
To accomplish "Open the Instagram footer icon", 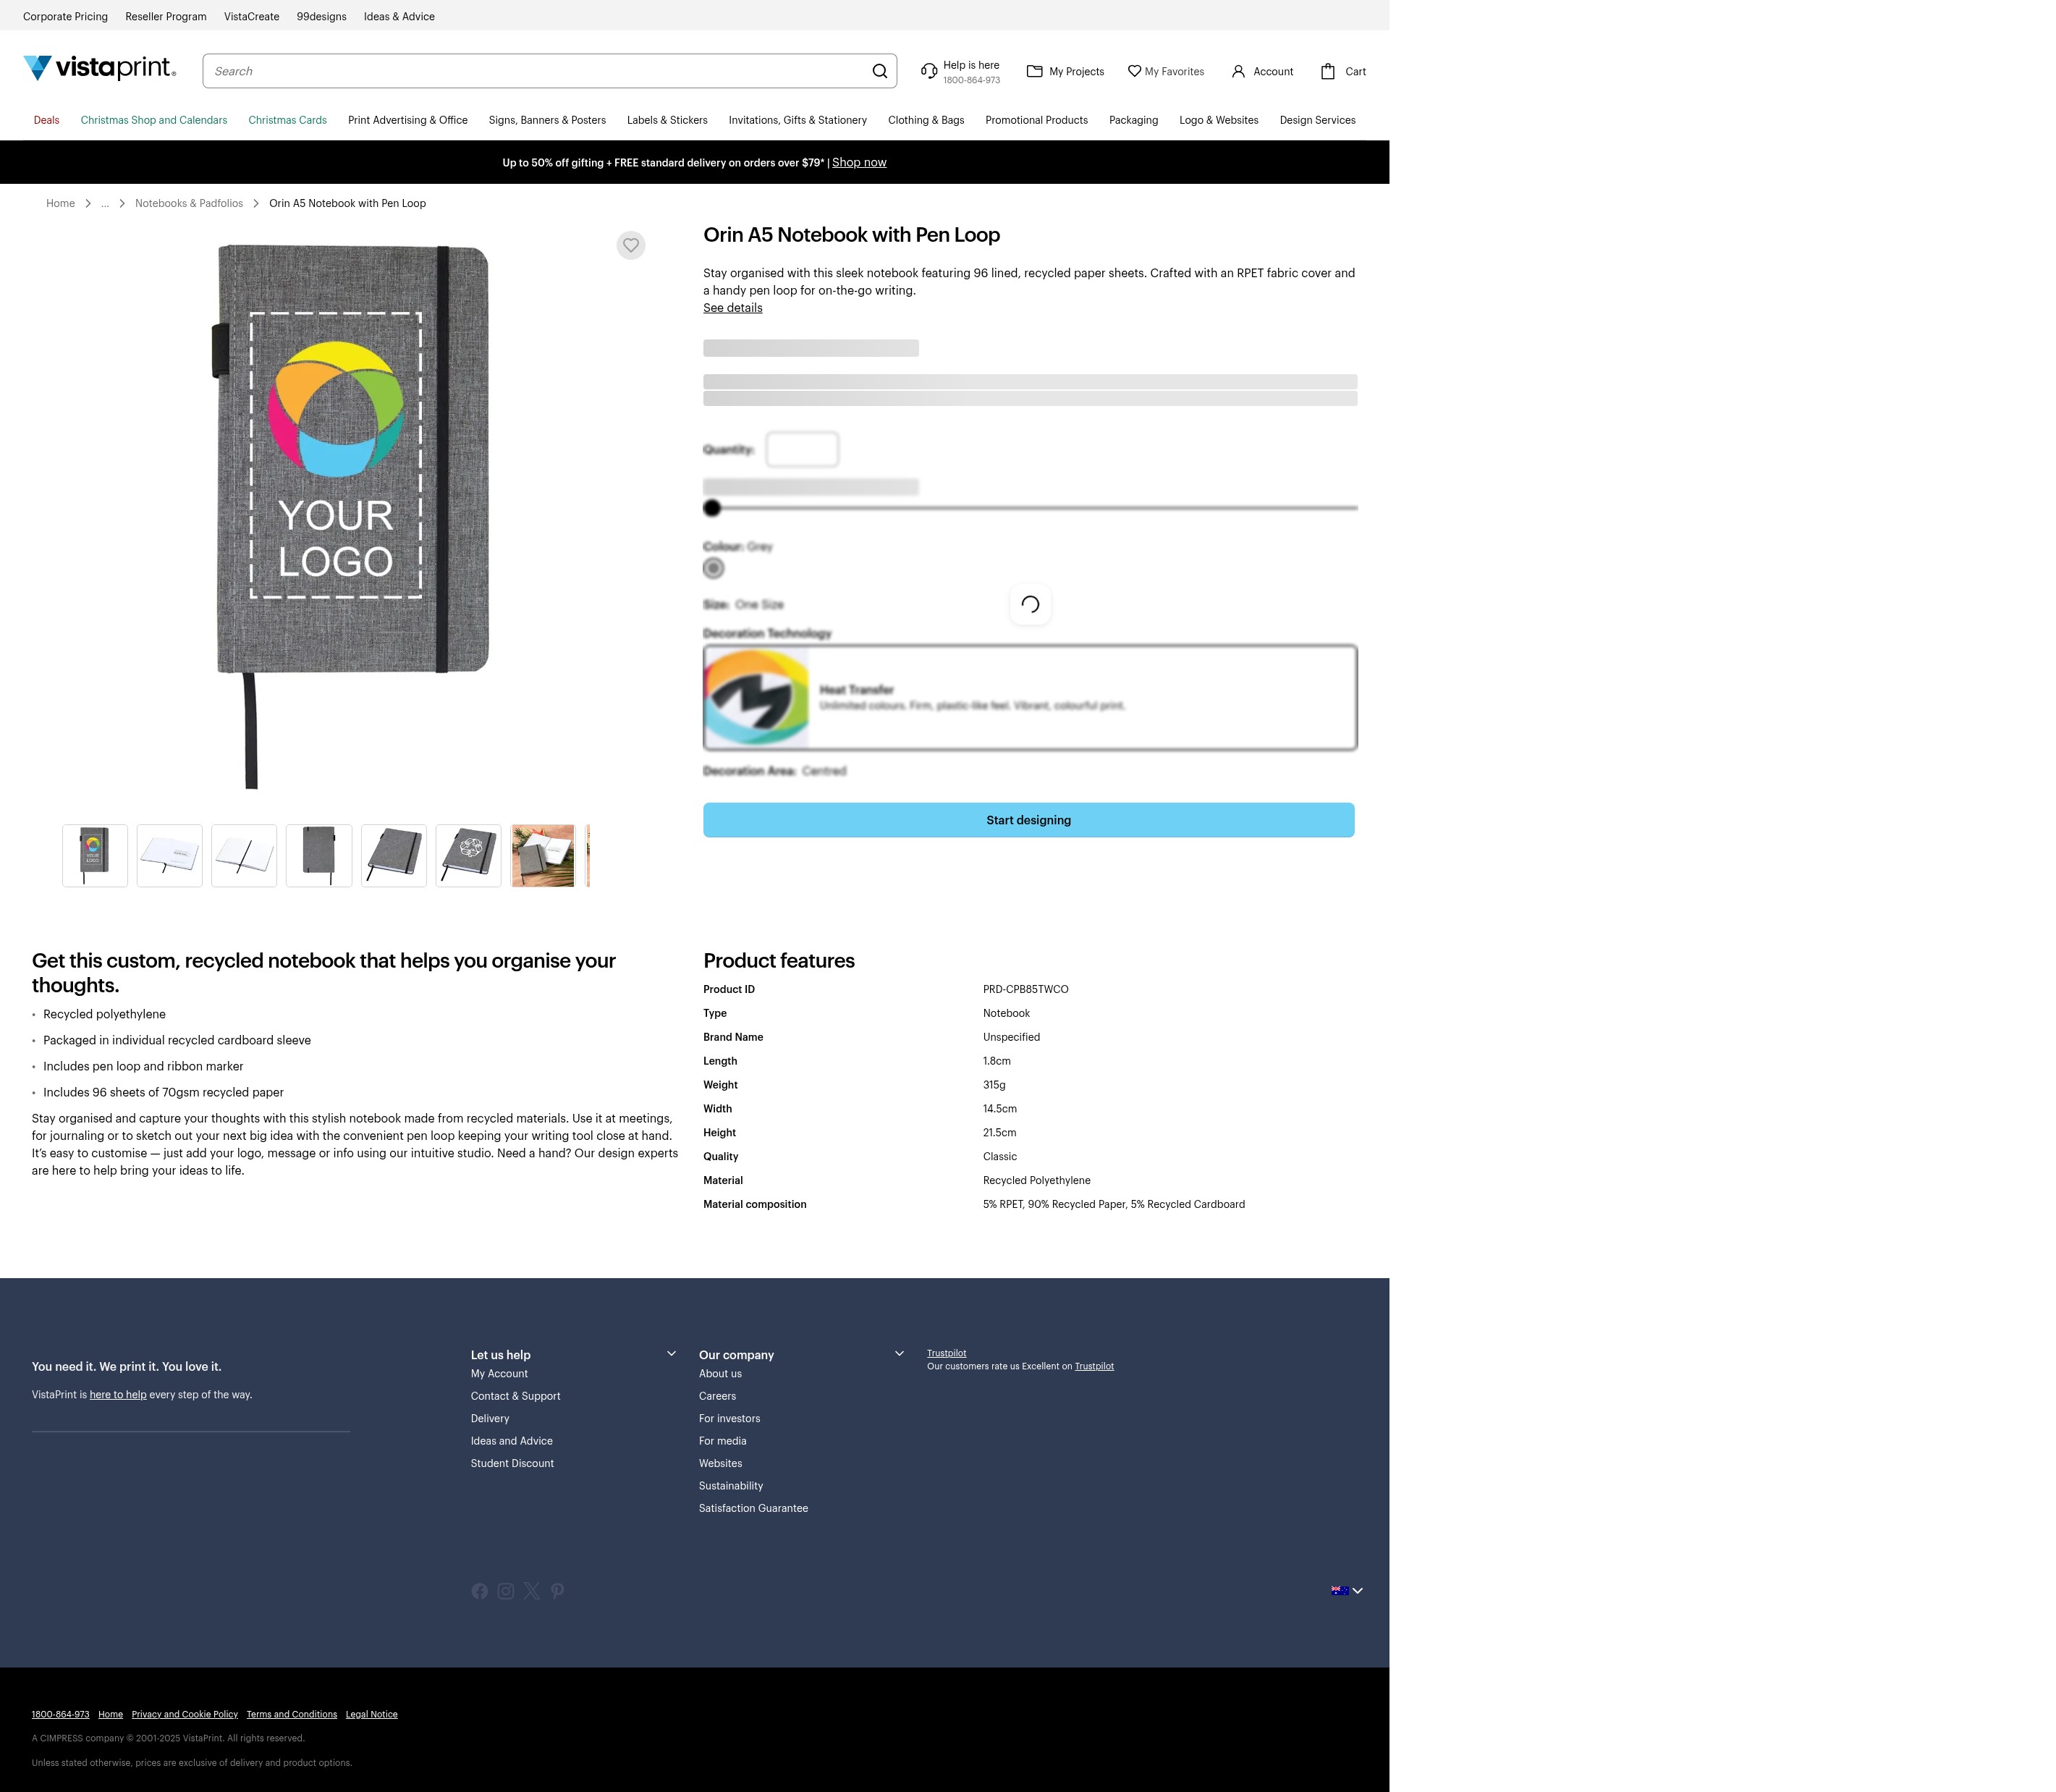I will [506, 1591].
